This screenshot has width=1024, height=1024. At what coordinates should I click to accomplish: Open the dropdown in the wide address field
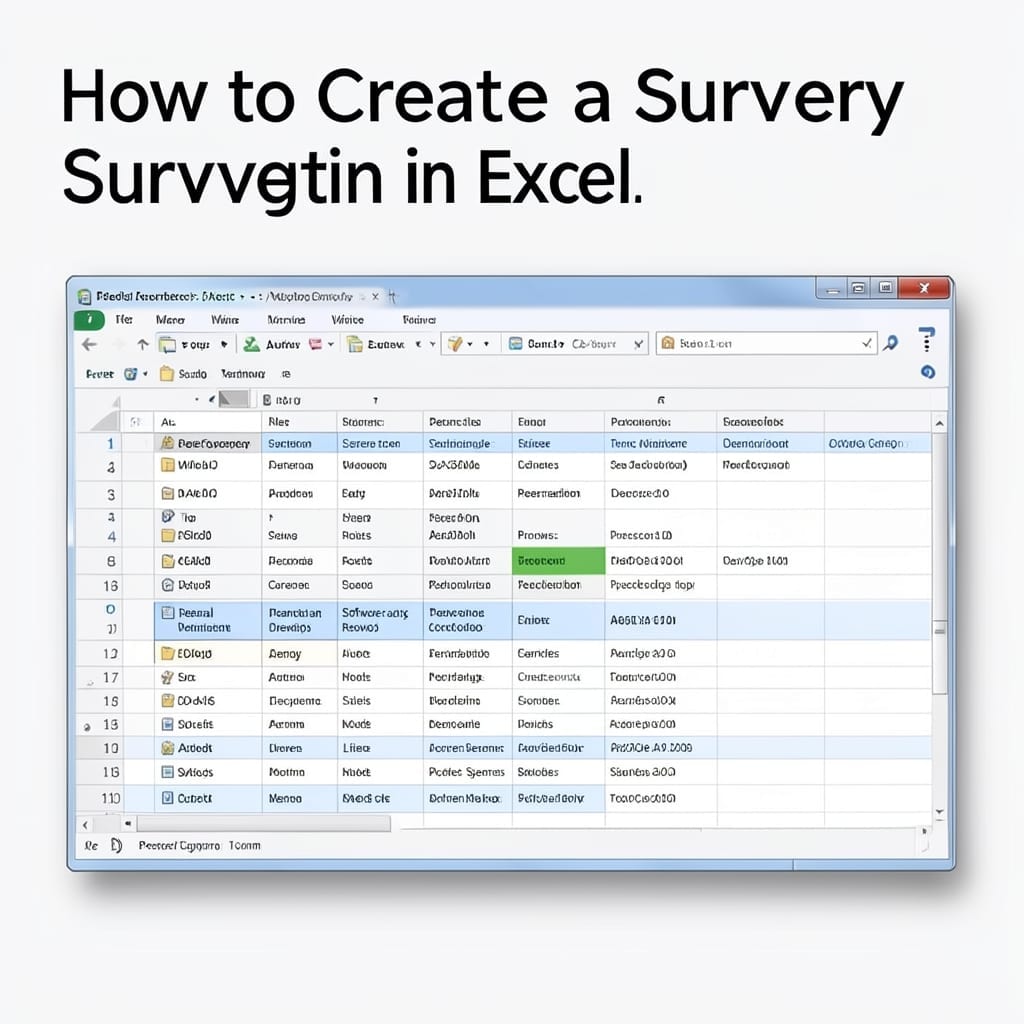[x=867, y=343]
